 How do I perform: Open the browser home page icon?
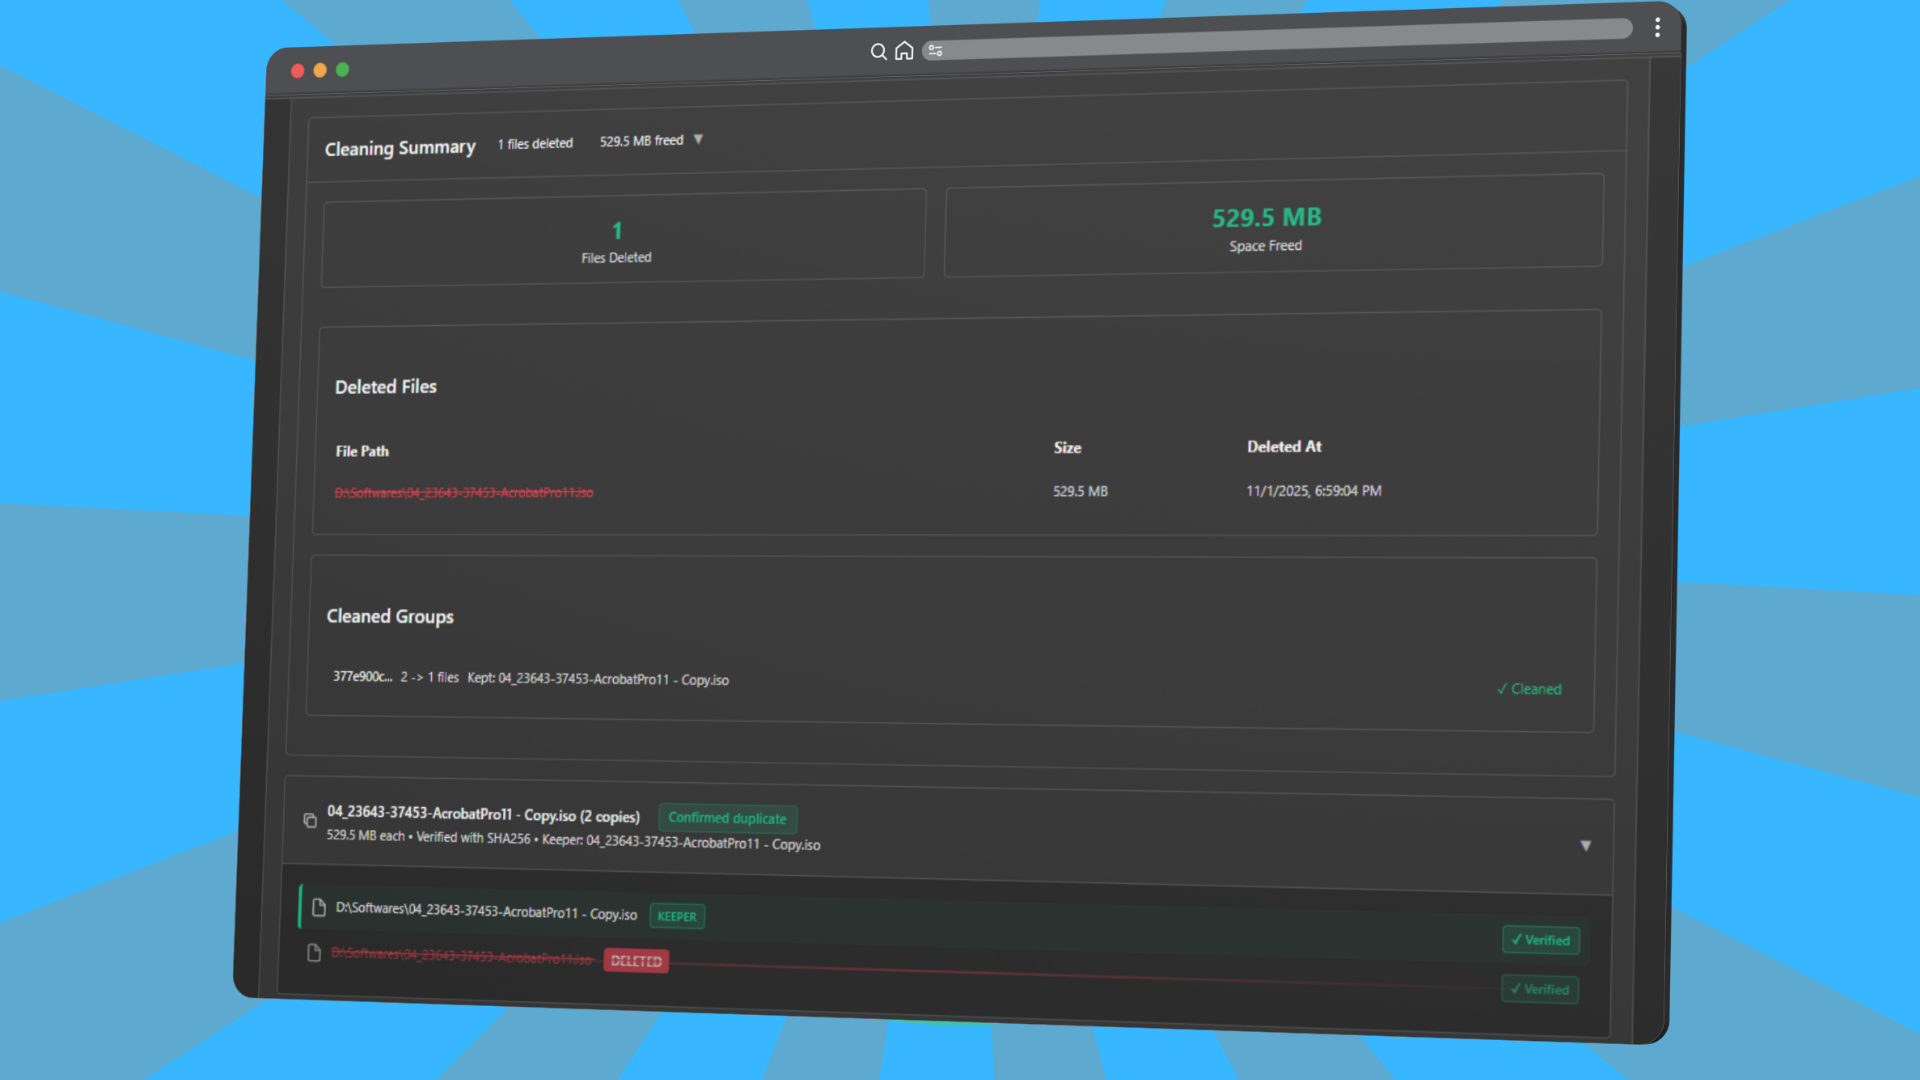pyautogui.click(x=904, y=50)
